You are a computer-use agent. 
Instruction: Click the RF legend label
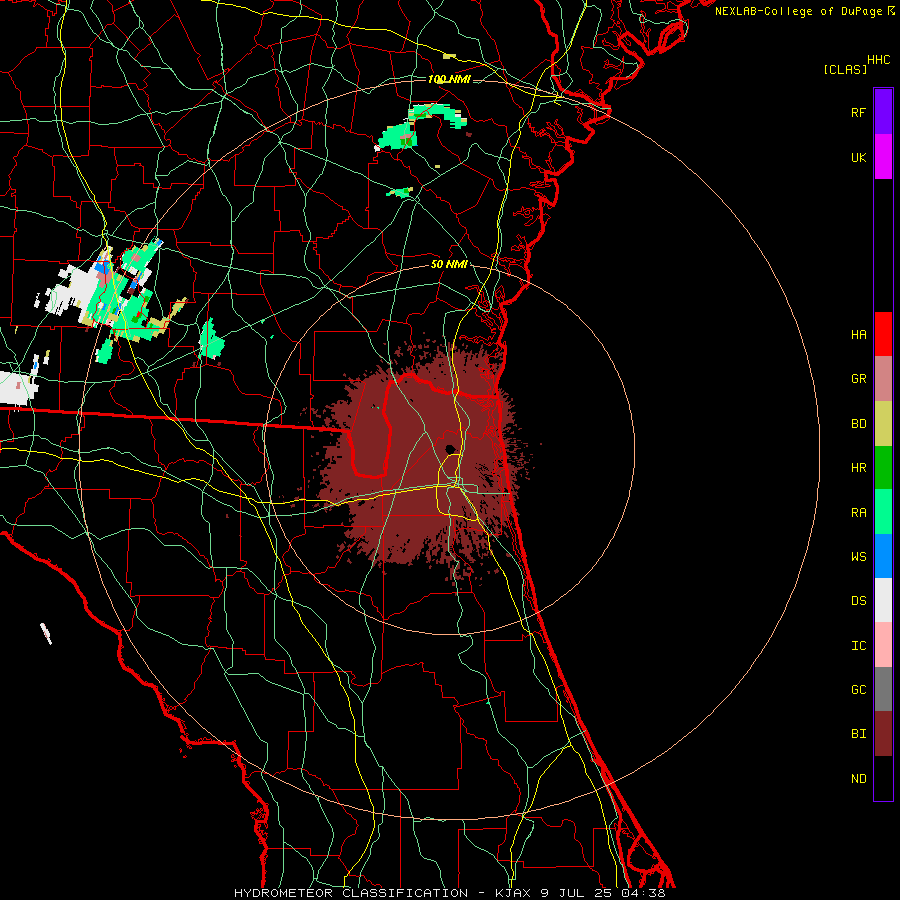click(858, 112)
